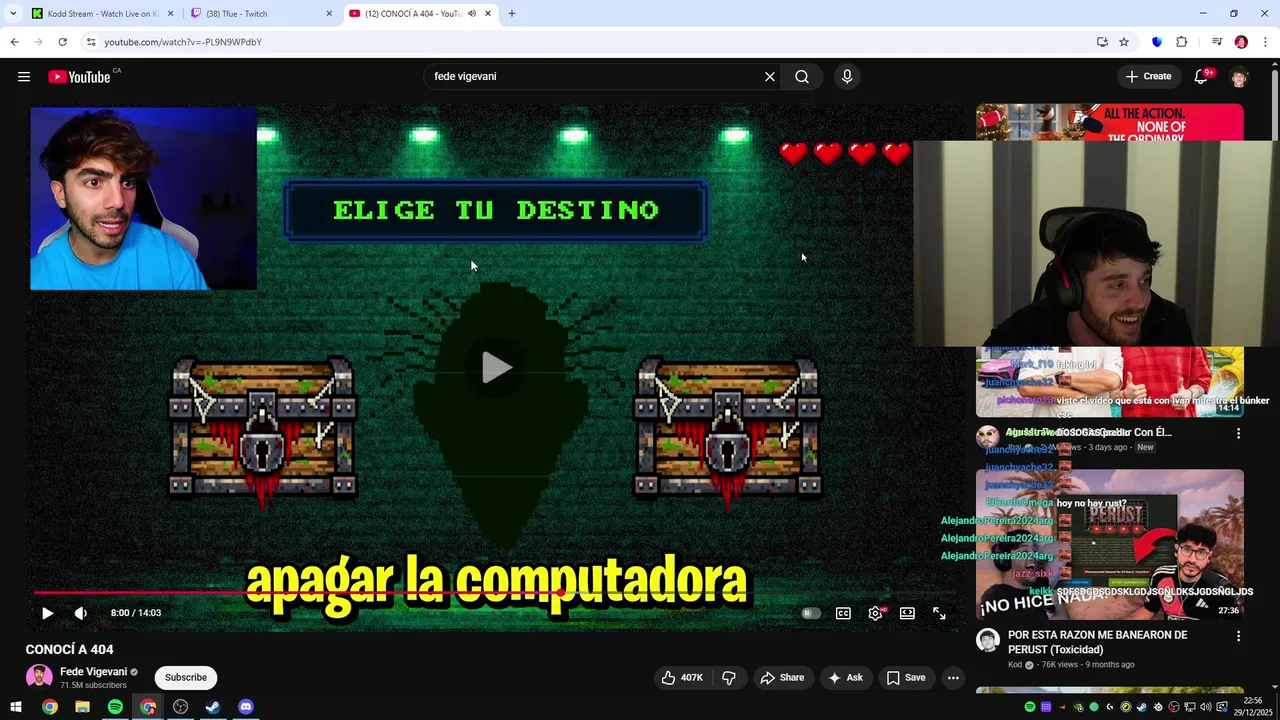Open the blue shield extension
The height and width of the screenshot is (720, 1280).
1157,42
